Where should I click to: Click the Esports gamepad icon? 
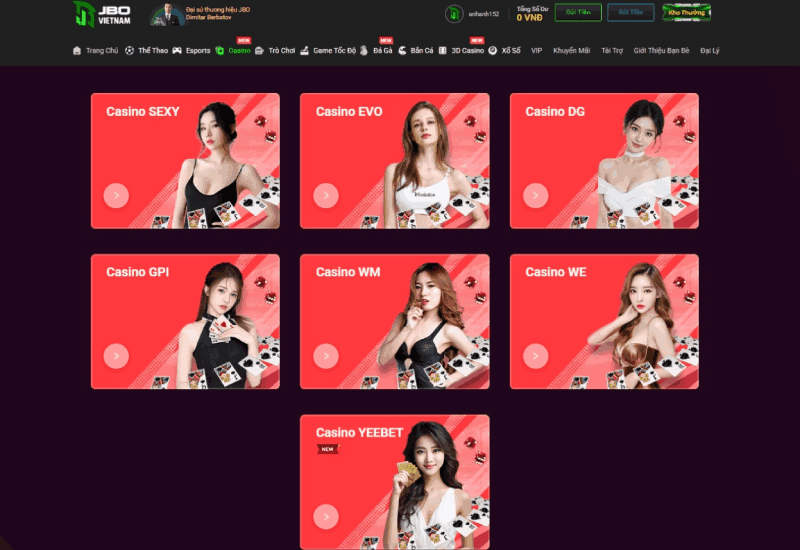(177, 50)
